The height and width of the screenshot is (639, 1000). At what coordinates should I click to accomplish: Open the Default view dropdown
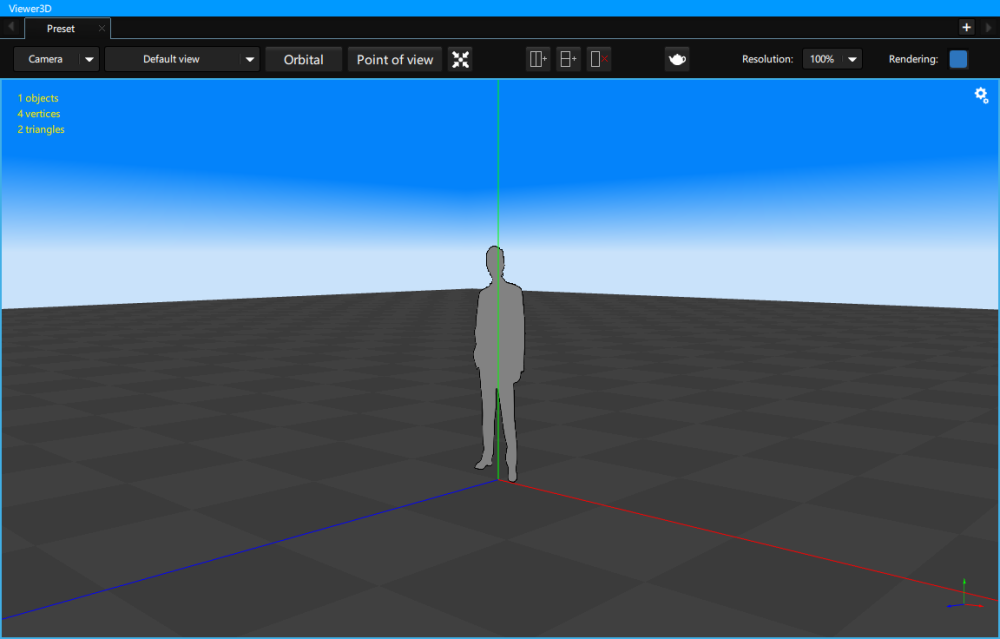click(x=181, y=59)
